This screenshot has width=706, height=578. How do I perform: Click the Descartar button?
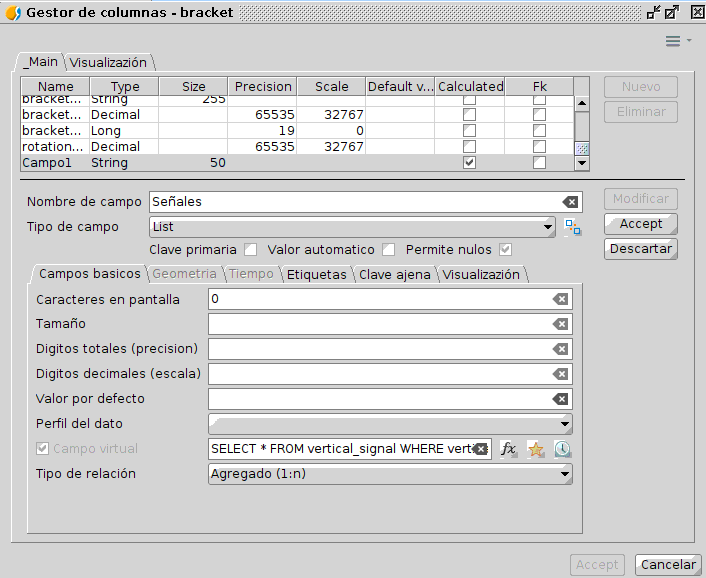click(641, 248)
